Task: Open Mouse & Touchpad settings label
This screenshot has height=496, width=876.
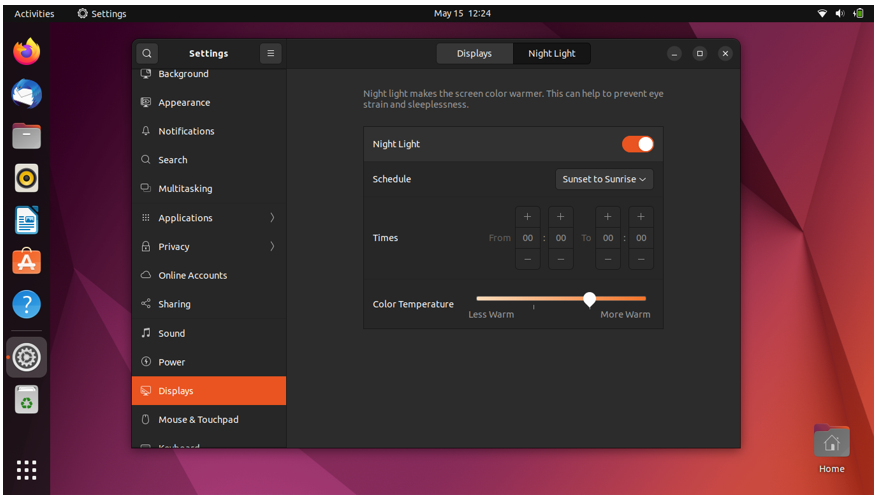Action: coord(198,419)
